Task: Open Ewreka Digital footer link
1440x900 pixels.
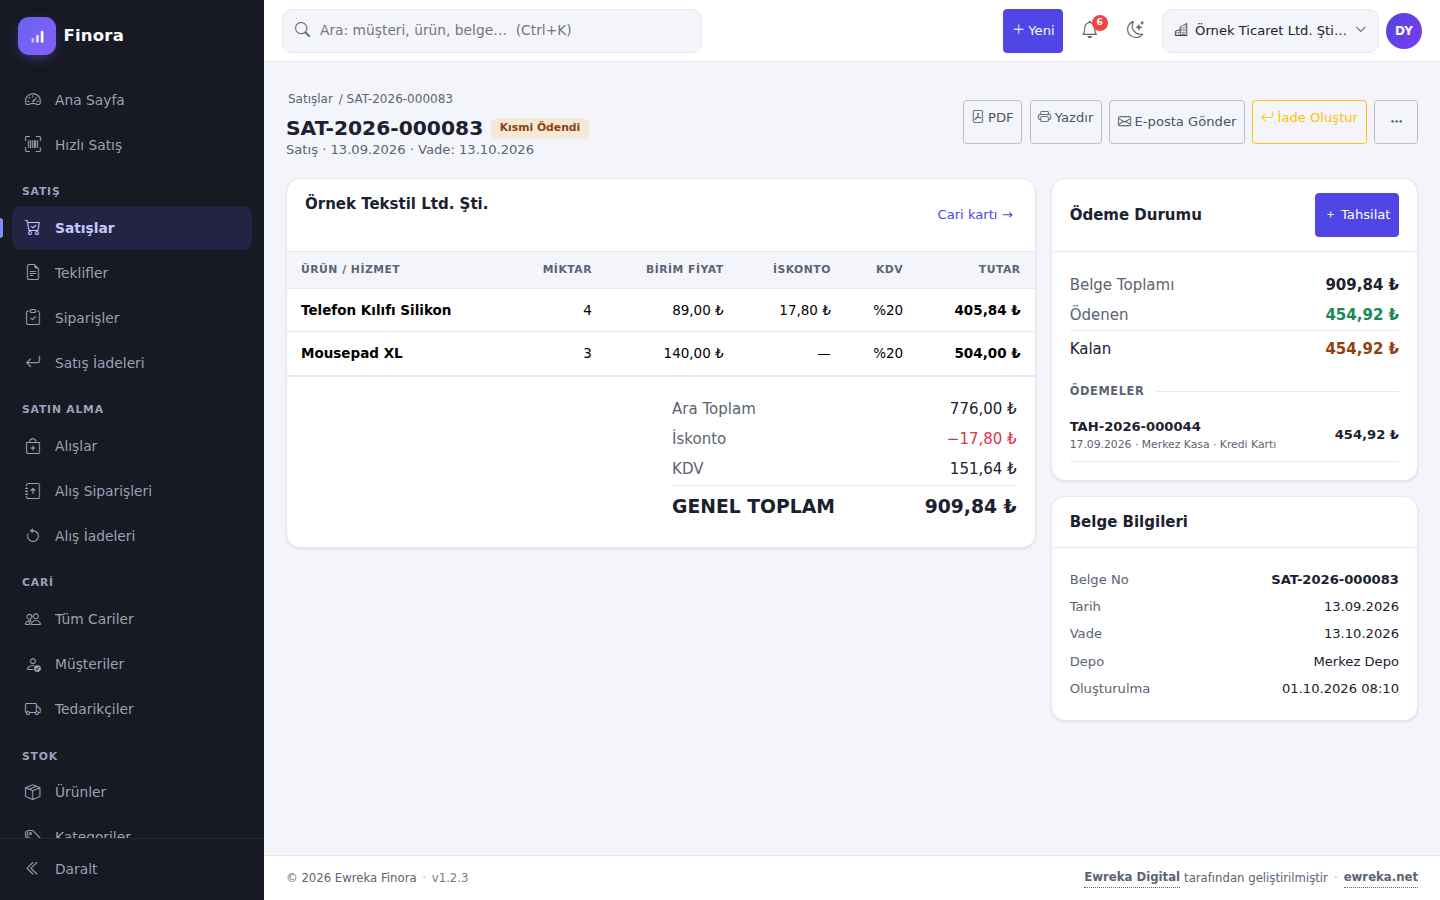Action: [x=1132, y=877]
